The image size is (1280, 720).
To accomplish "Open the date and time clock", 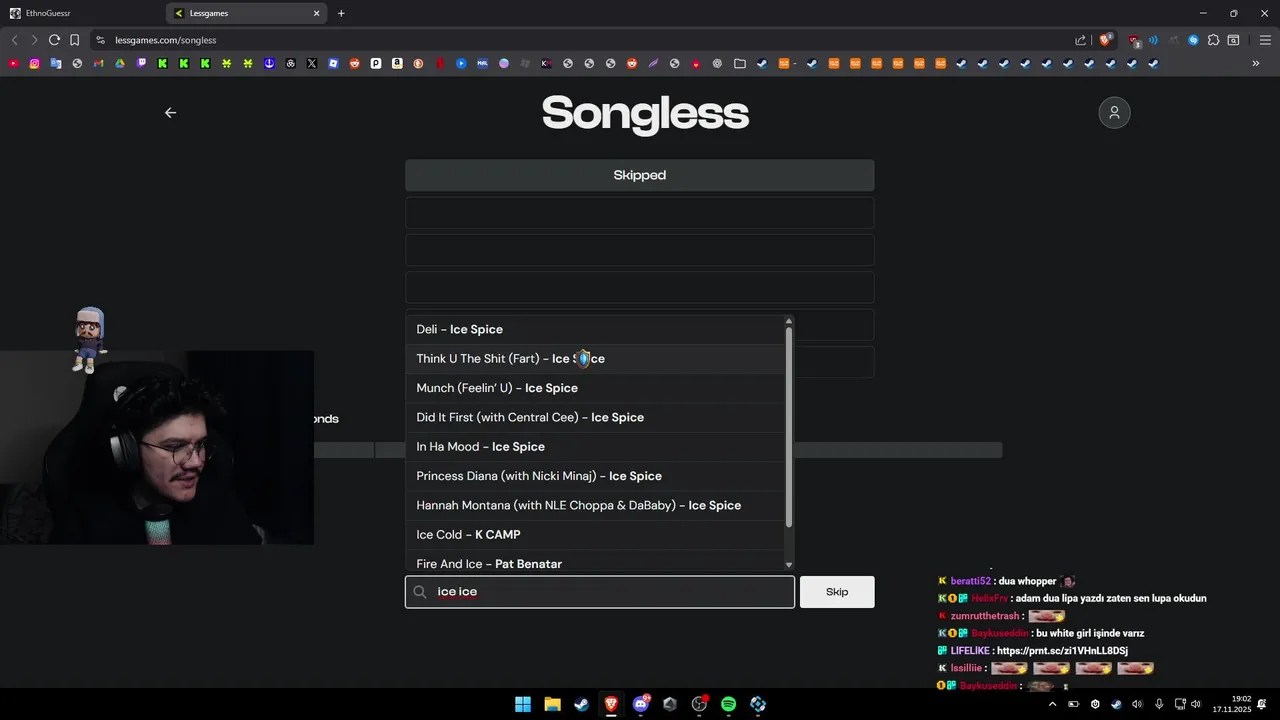I will [1232, 704].
